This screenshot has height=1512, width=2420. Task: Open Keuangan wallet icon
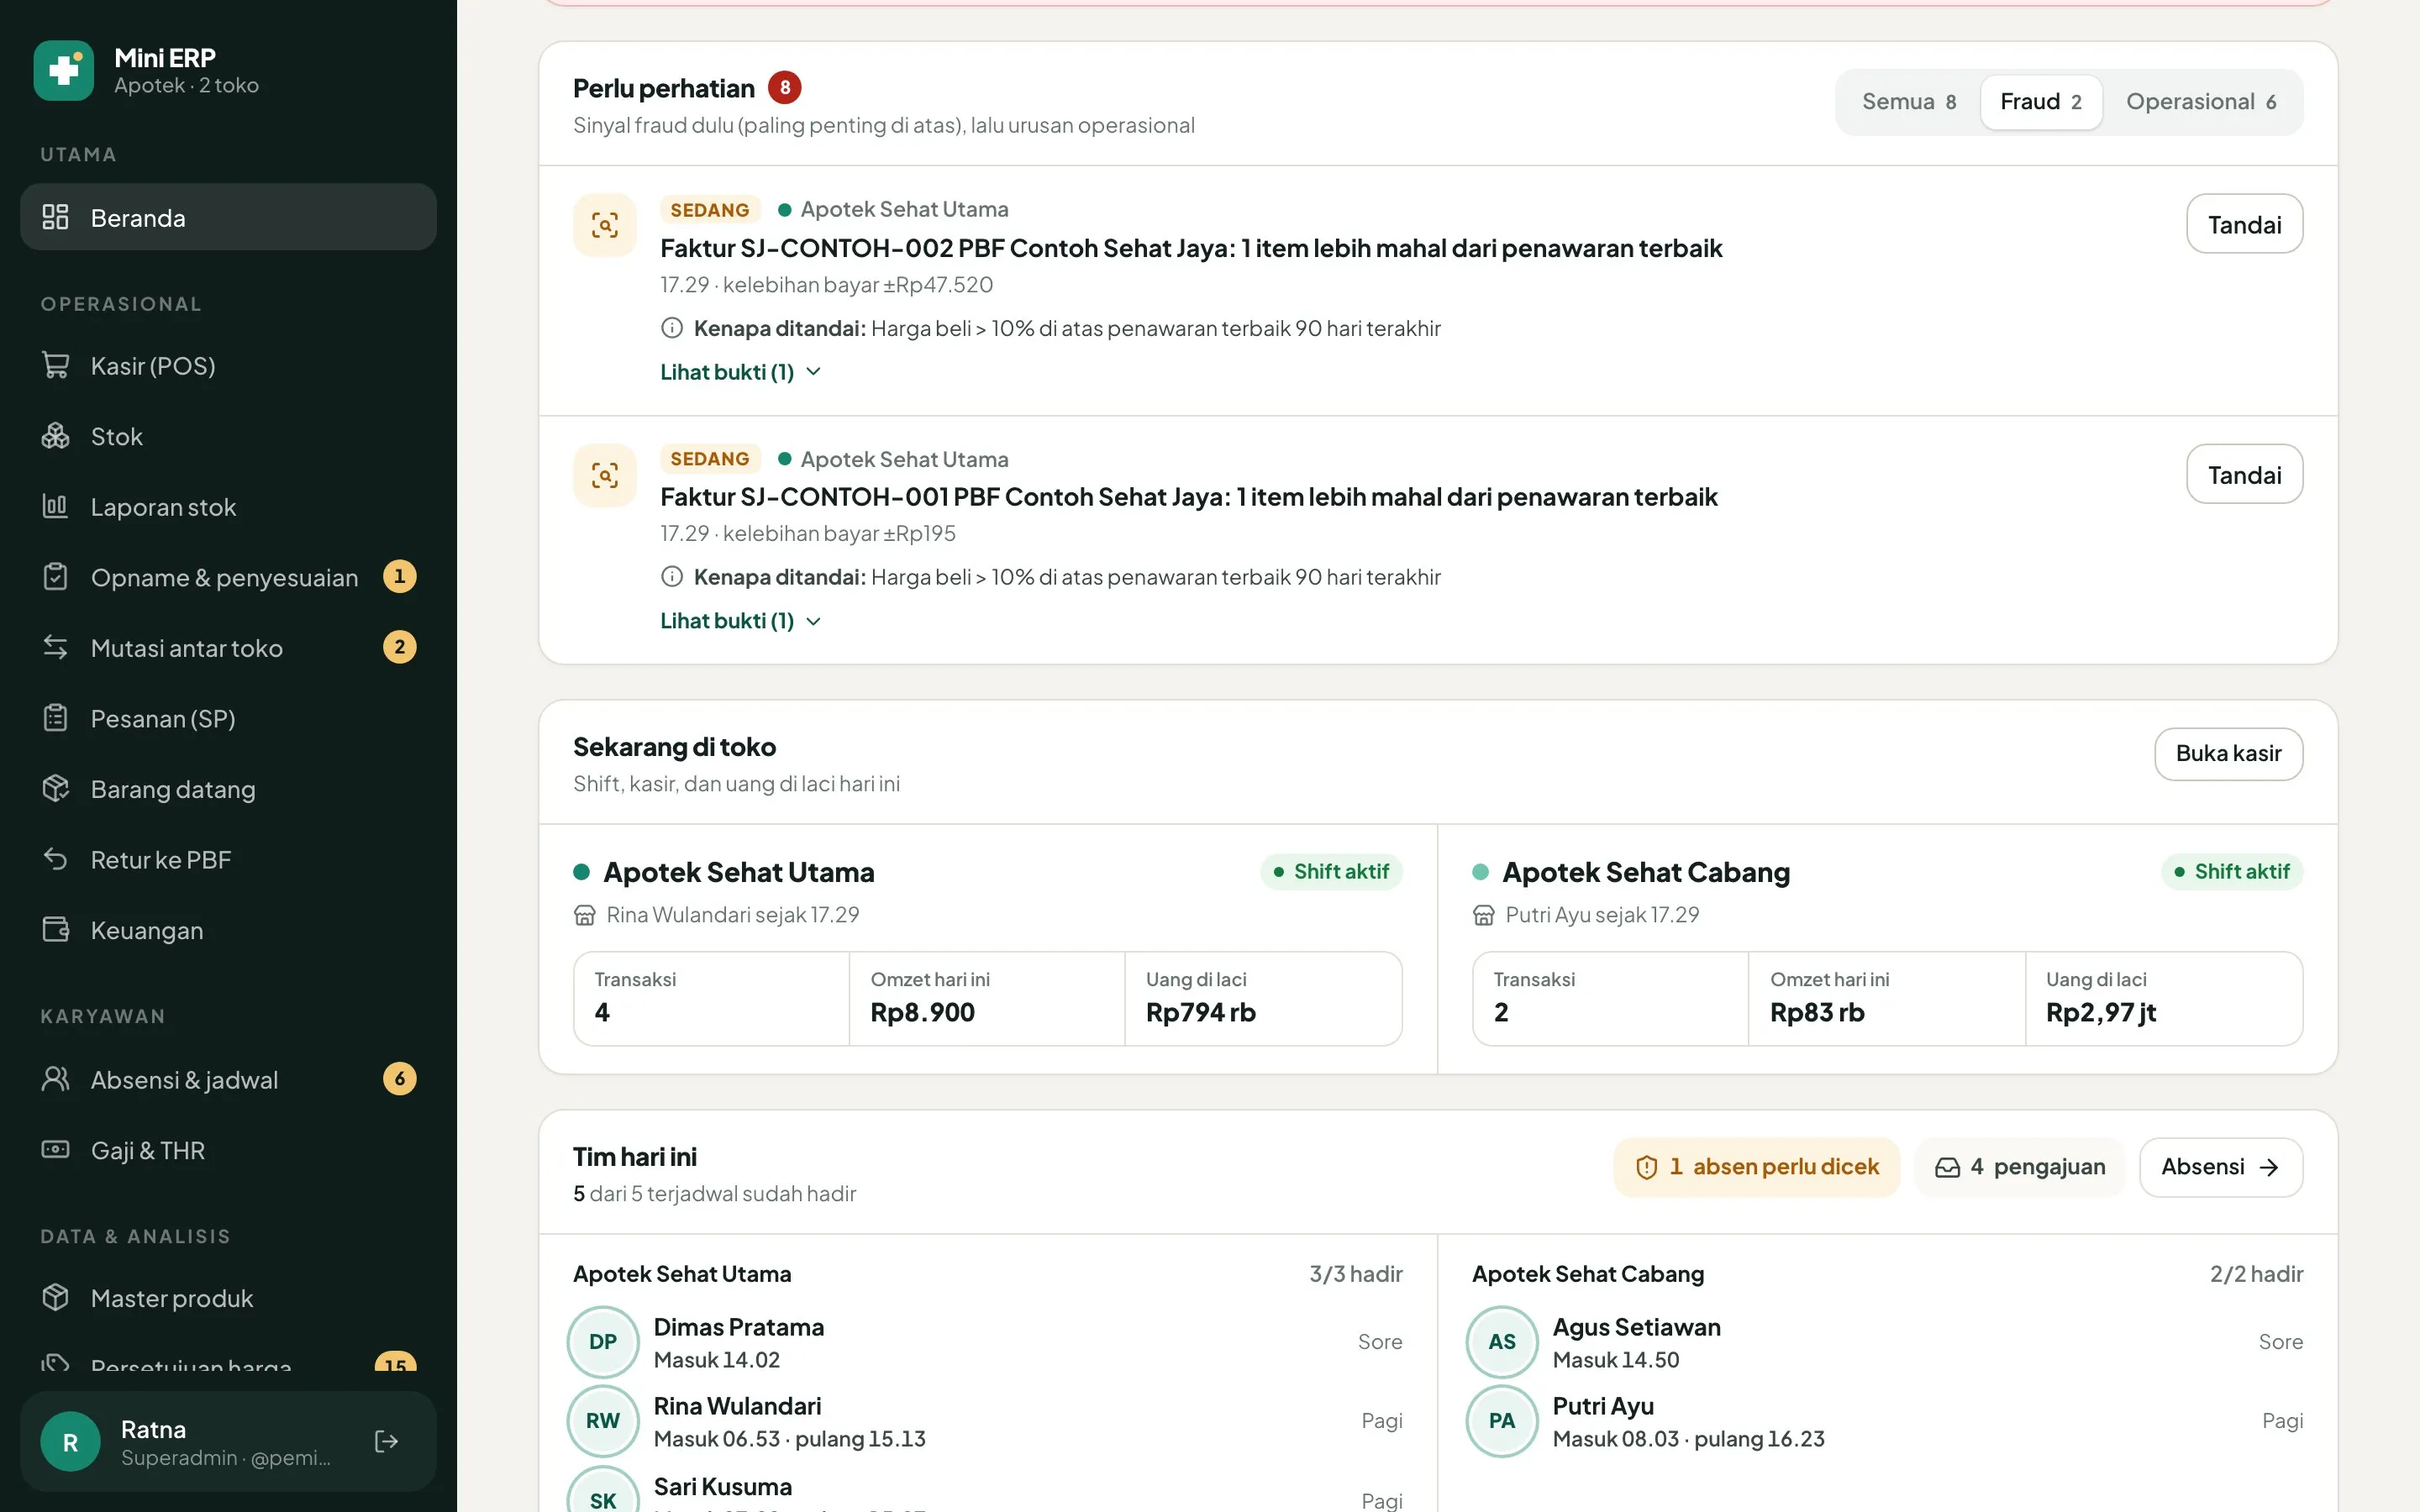click(x=55, y=929)
